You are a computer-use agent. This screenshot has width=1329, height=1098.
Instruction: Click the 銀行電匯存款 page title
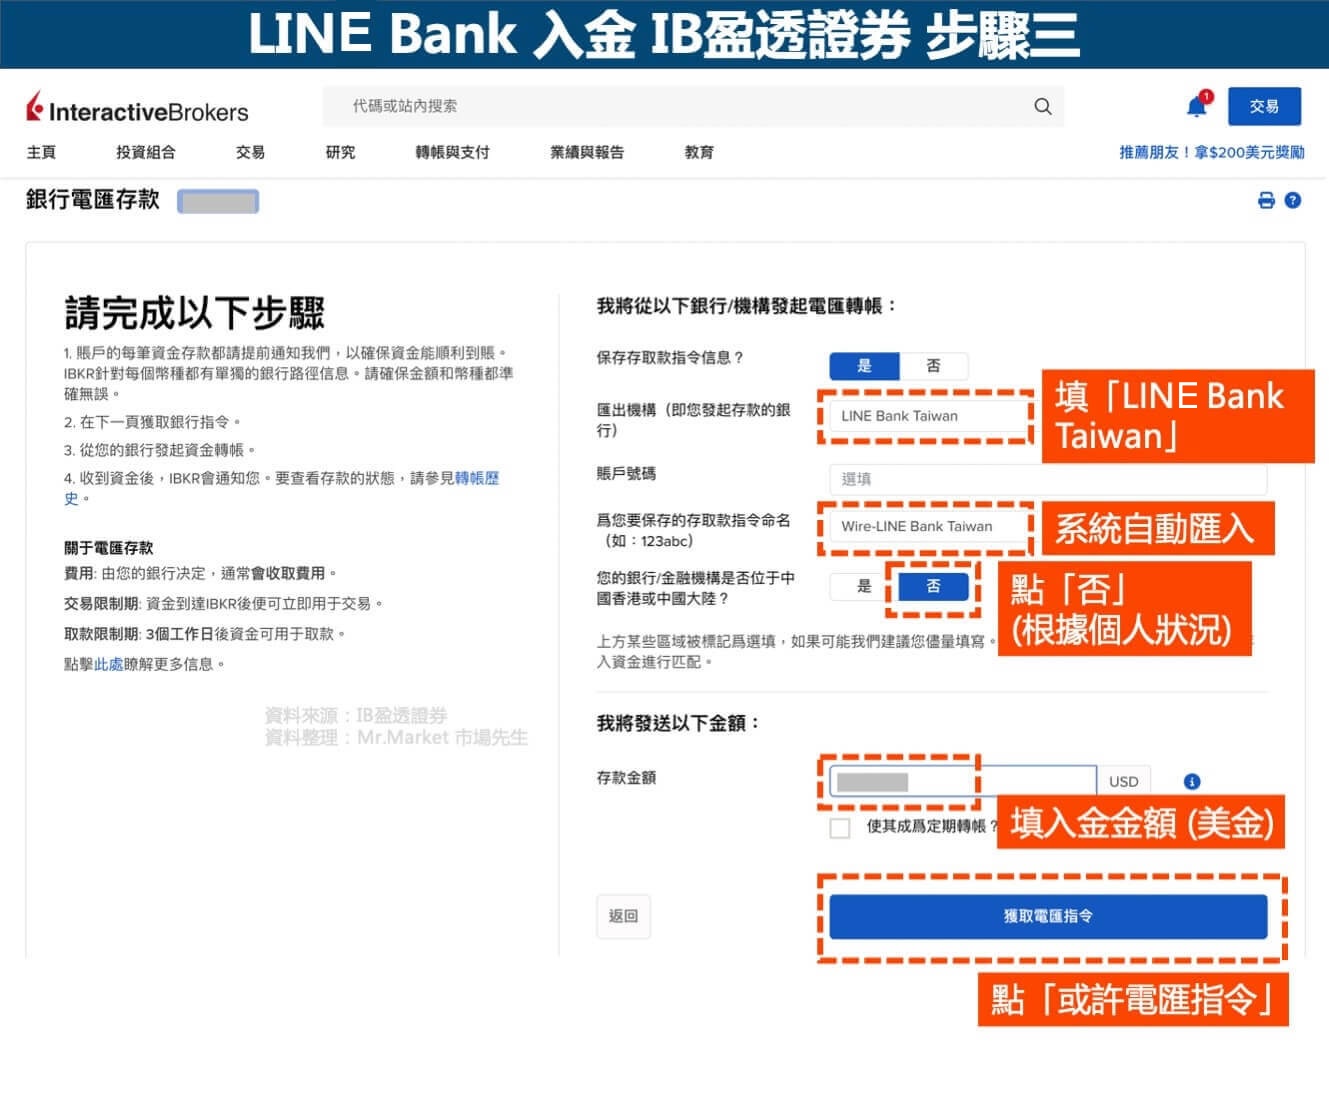[x=93, y=200]
